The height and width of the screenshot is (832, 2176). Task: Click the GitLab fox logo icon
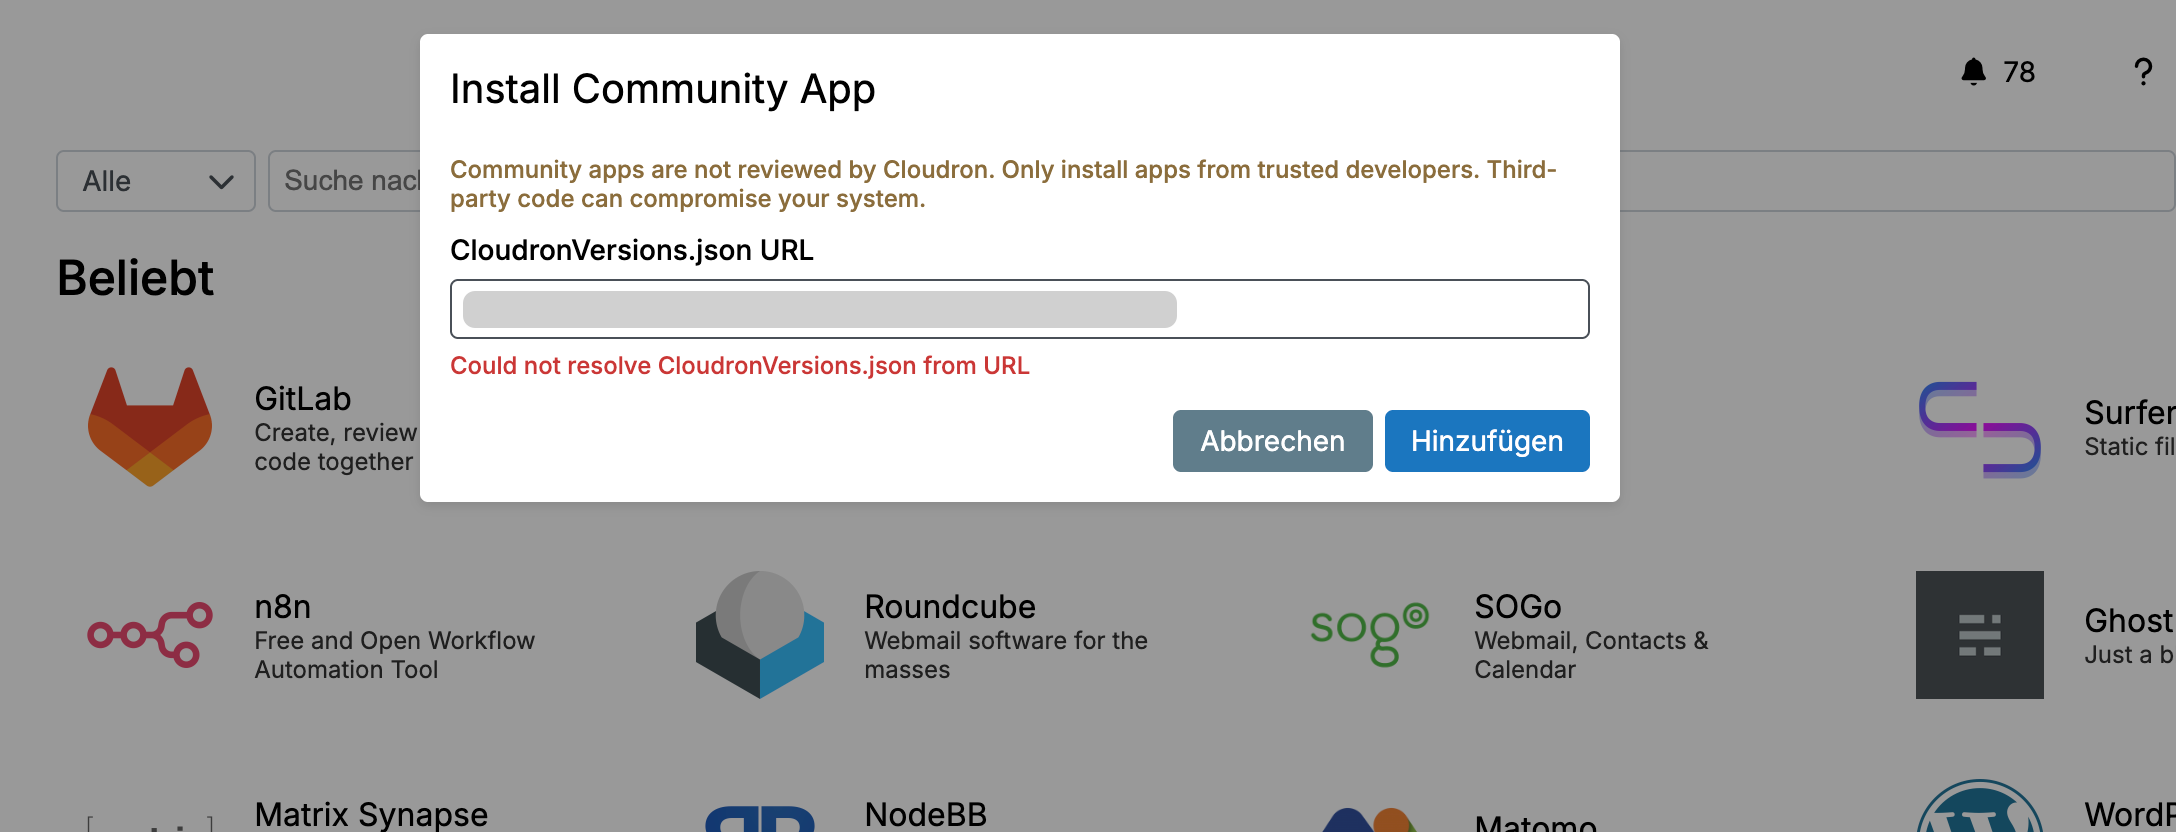(x=150, y=427)
